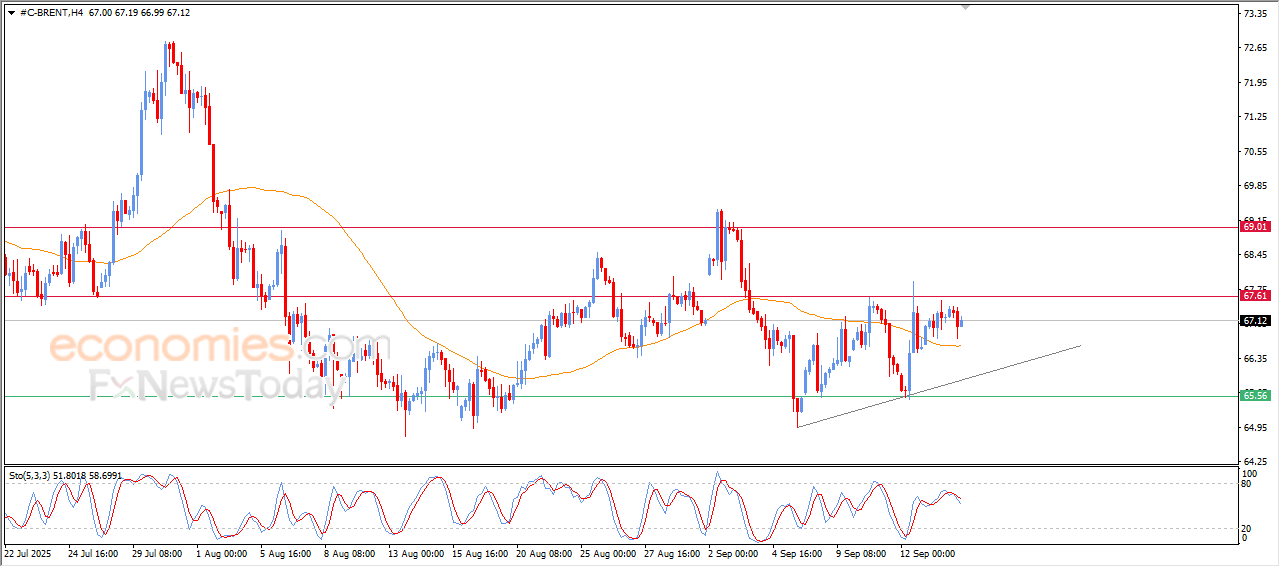Select the chart shift triangle marker at top
Screen dimensions: 1280x567
[966, 7]
